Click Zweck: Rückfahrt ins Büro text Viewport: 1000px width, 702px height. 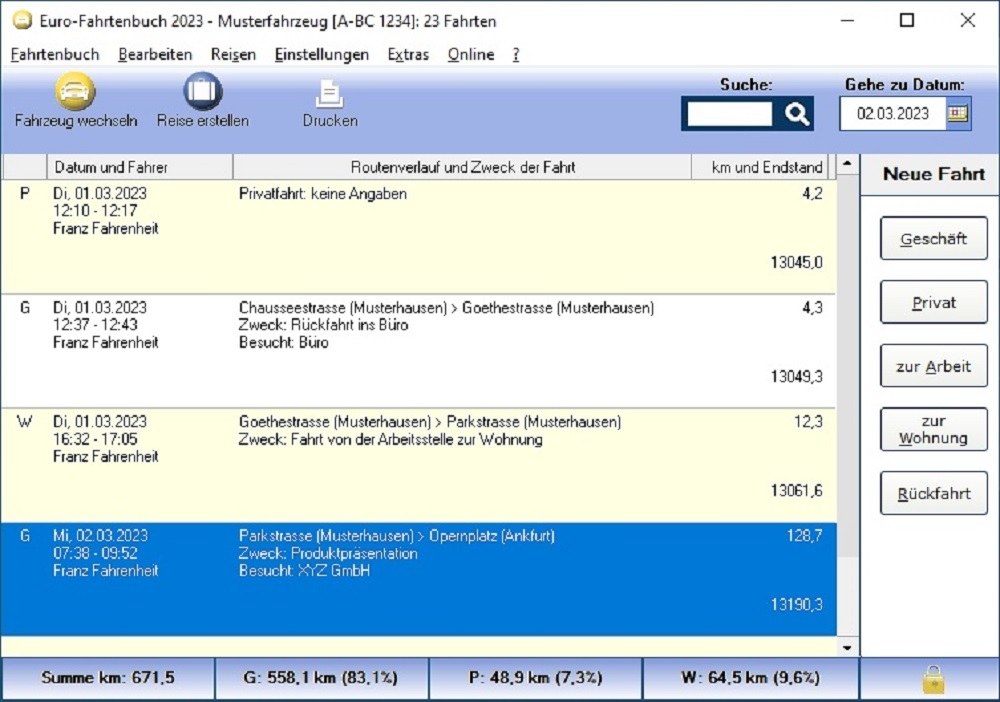tap(323, 325)
